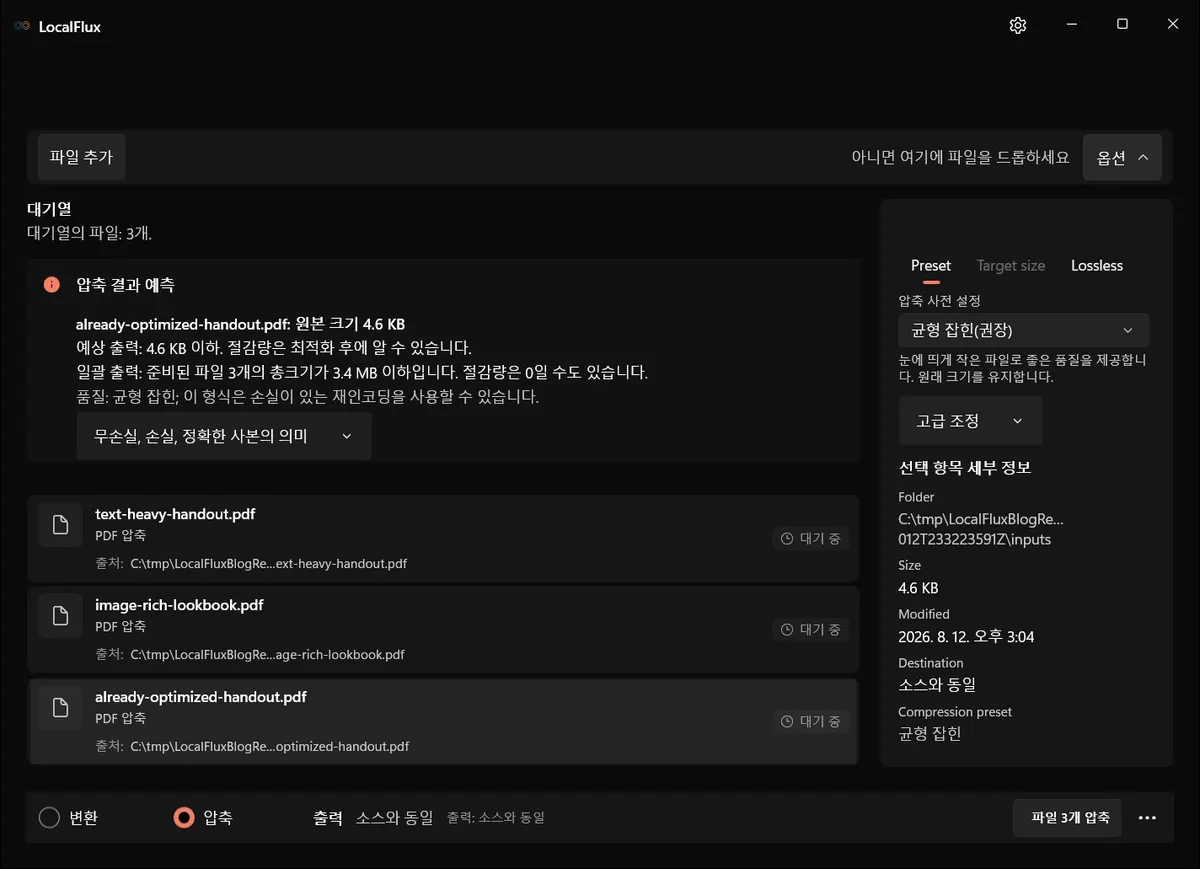Click the output path of already-optimized-handout.pdf

coord(270,746)
